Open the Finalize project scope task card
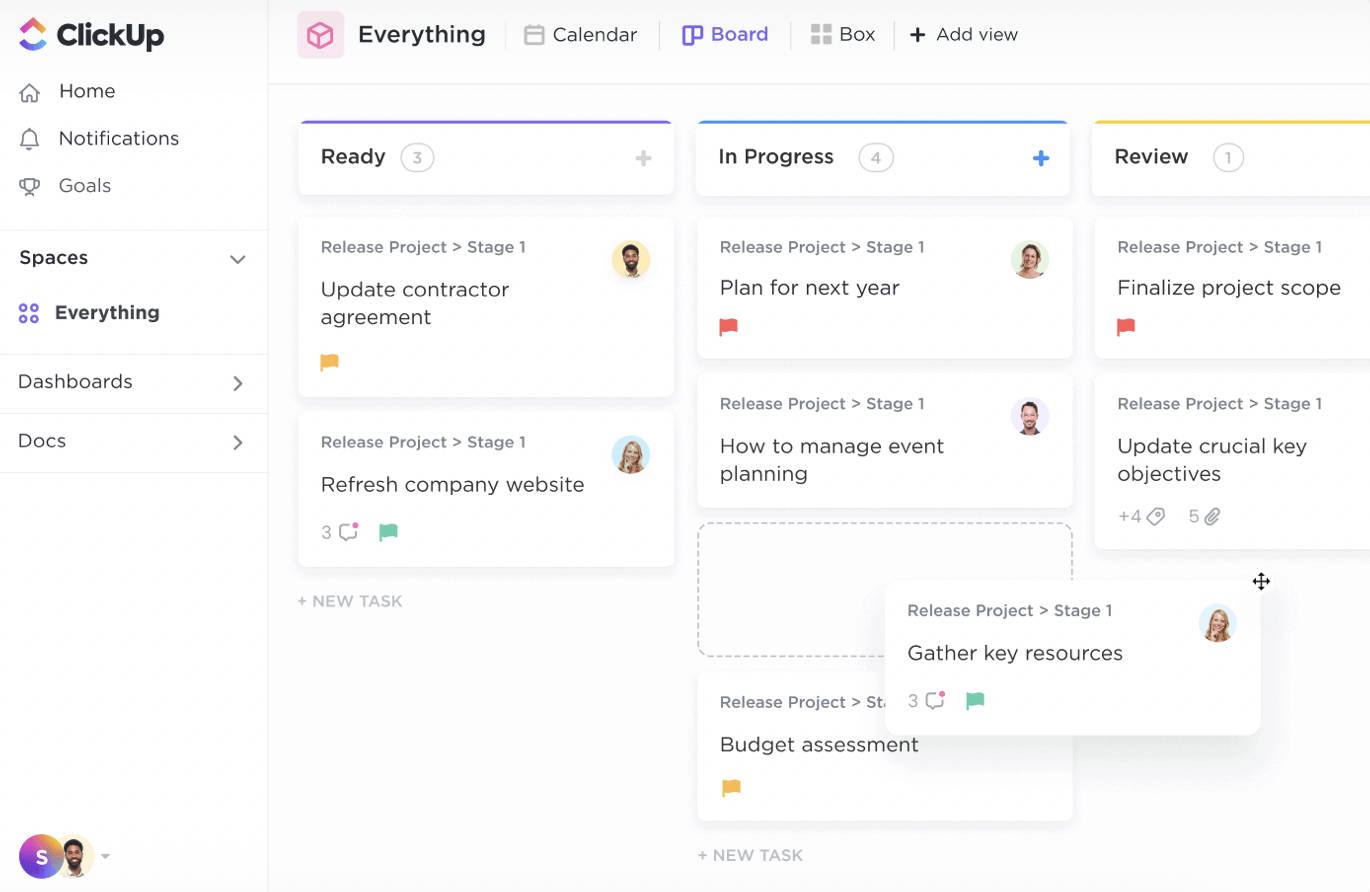The height and width of the screenshot is (892, 1370). [x=1228, y=287]
